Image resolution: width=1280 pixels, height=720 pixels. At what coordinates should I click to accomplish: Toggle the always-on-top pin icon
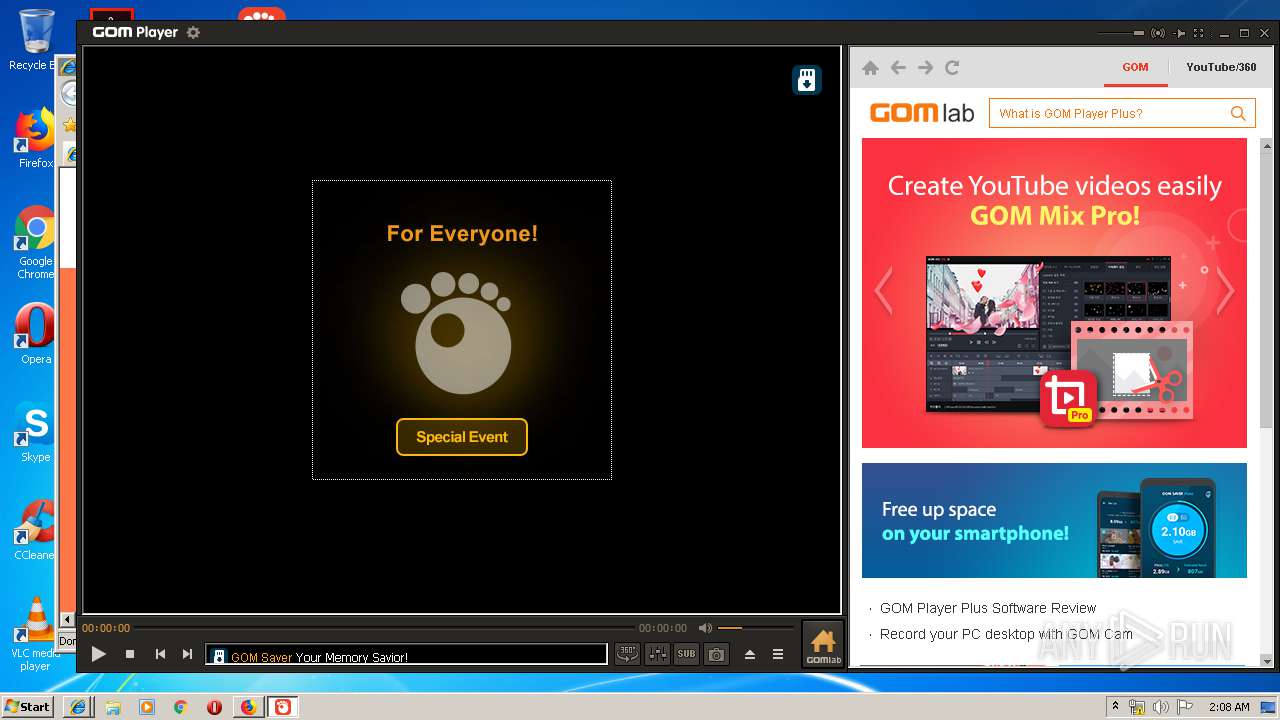click(1180, 33)
